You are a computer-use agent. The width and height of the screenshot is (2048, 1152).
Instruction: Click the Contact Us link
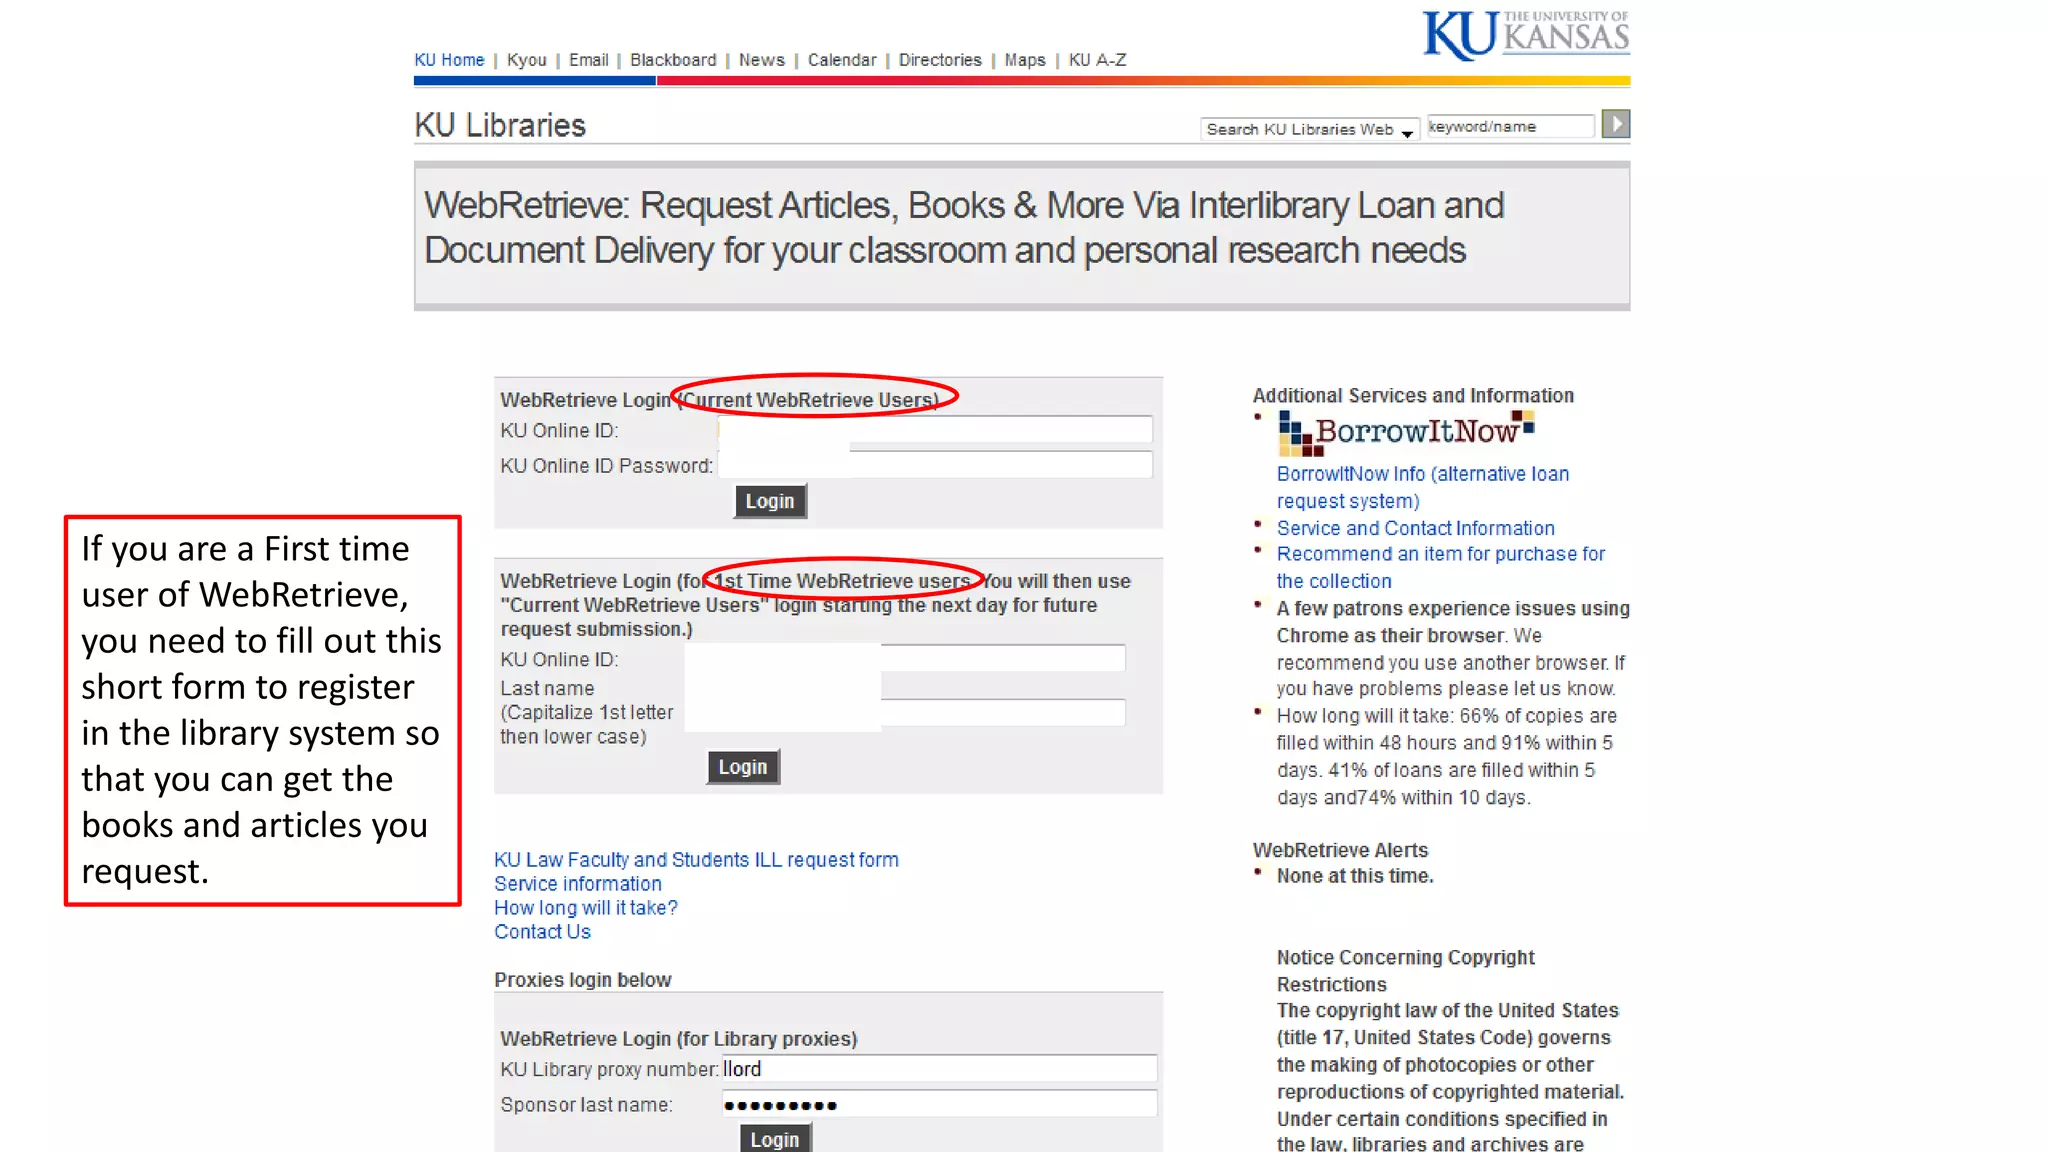[x=542, y=932]
